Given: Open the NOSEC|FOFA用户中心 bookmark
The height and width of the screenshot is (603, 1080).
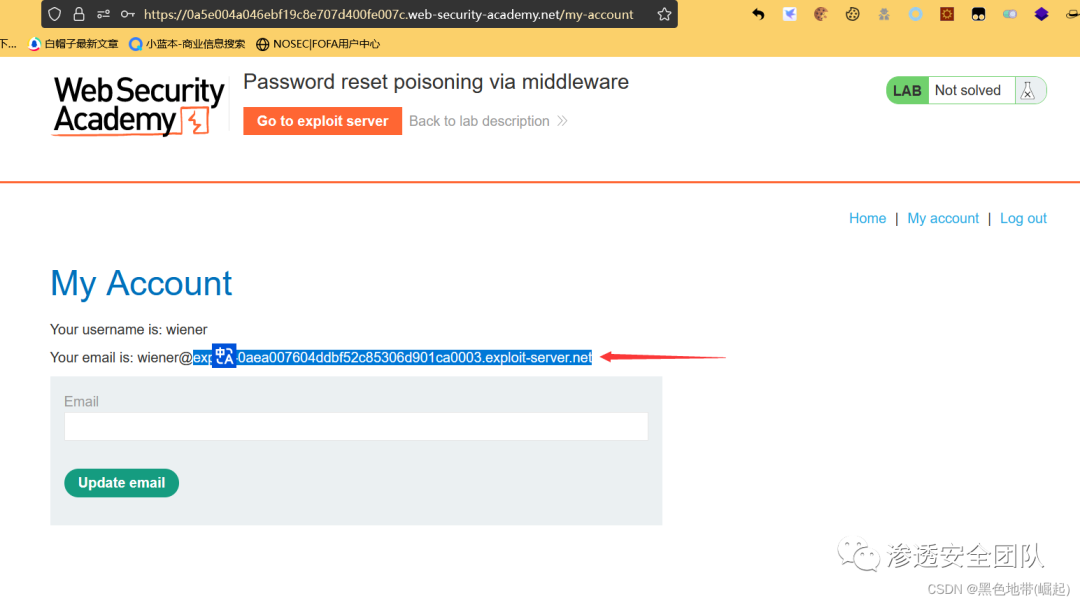Looking at the screenshot, I should pyautogui.click(x=318, y=44).
